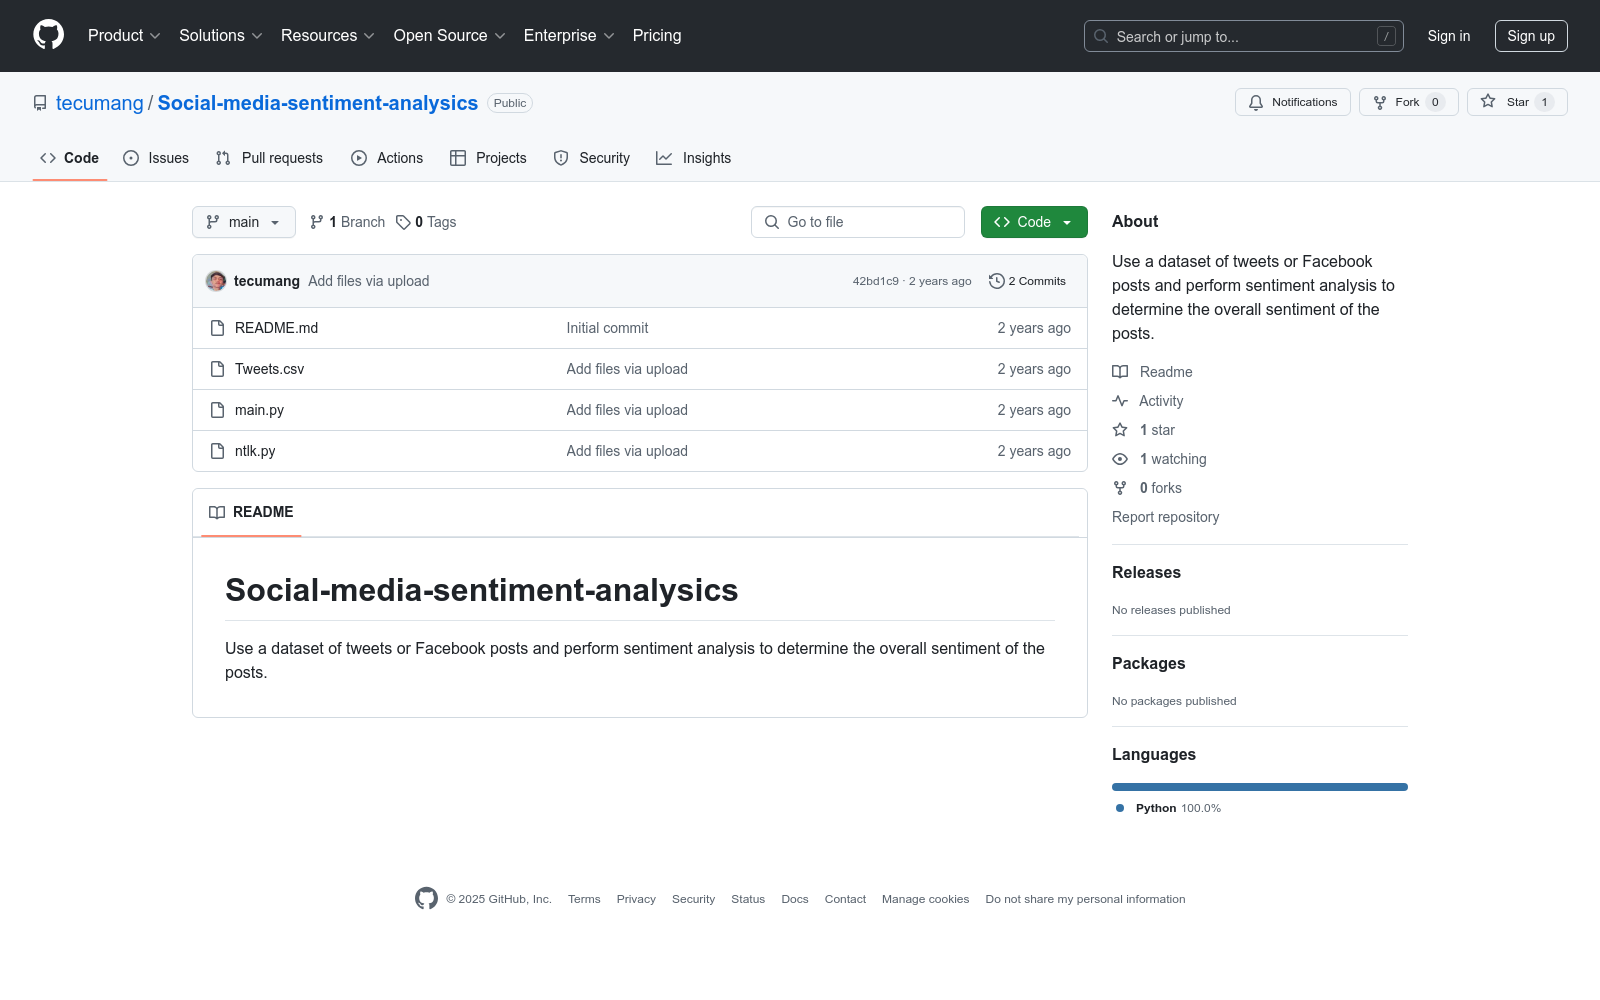Screen dimensions: 1600x1000
Task: Star this repository
Action: coord(1517,102)
